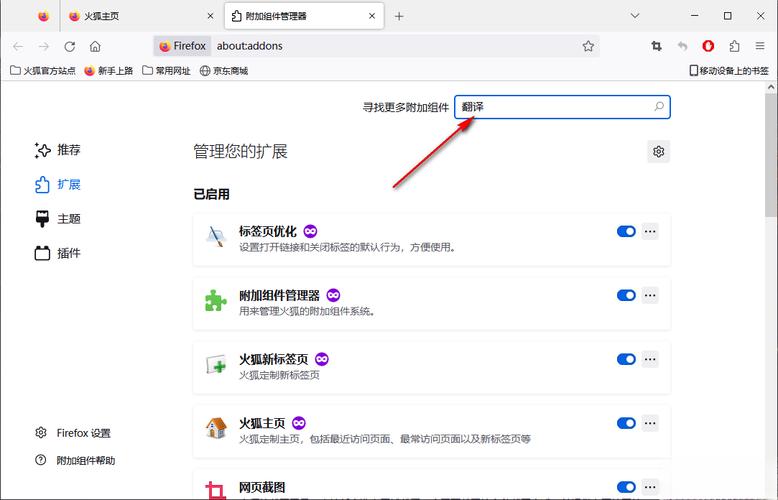Select 推荐 in the sidebar
The height and width of the screenshot is (500, 778).
coord(58,150)
